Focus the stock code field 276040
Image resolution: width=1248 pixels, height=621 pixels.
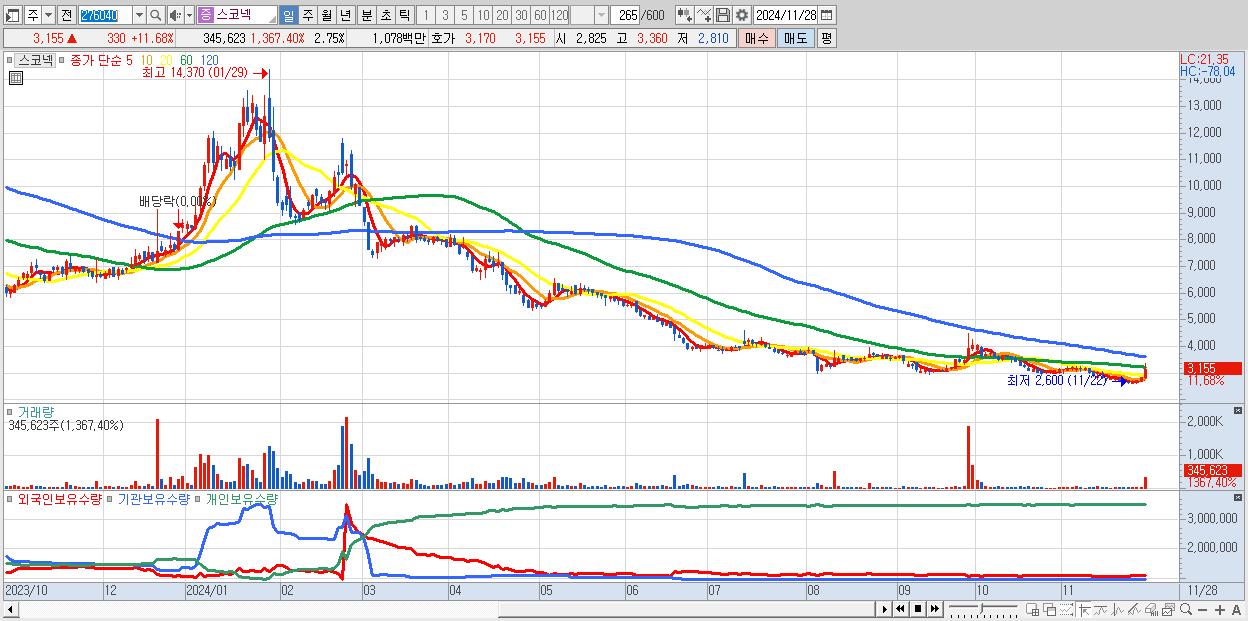click(105, 15)
